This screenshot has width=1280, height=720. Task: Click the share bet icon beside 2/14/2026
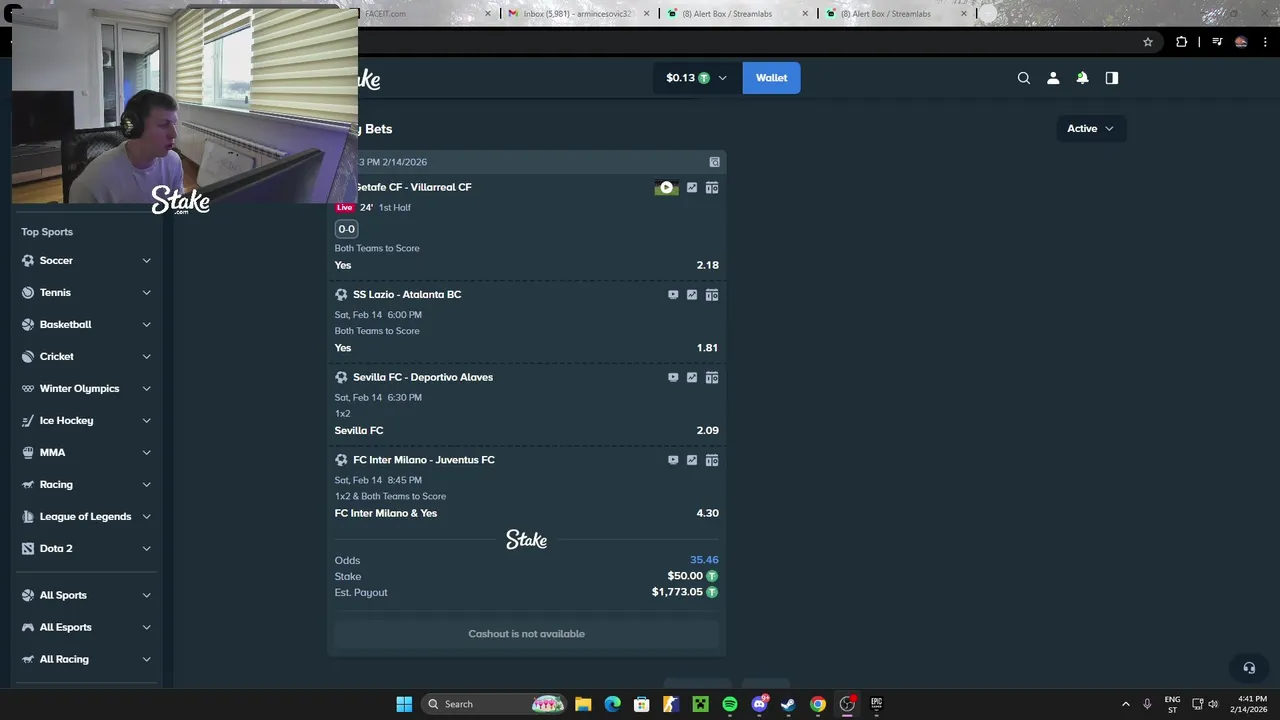point(714,162)
